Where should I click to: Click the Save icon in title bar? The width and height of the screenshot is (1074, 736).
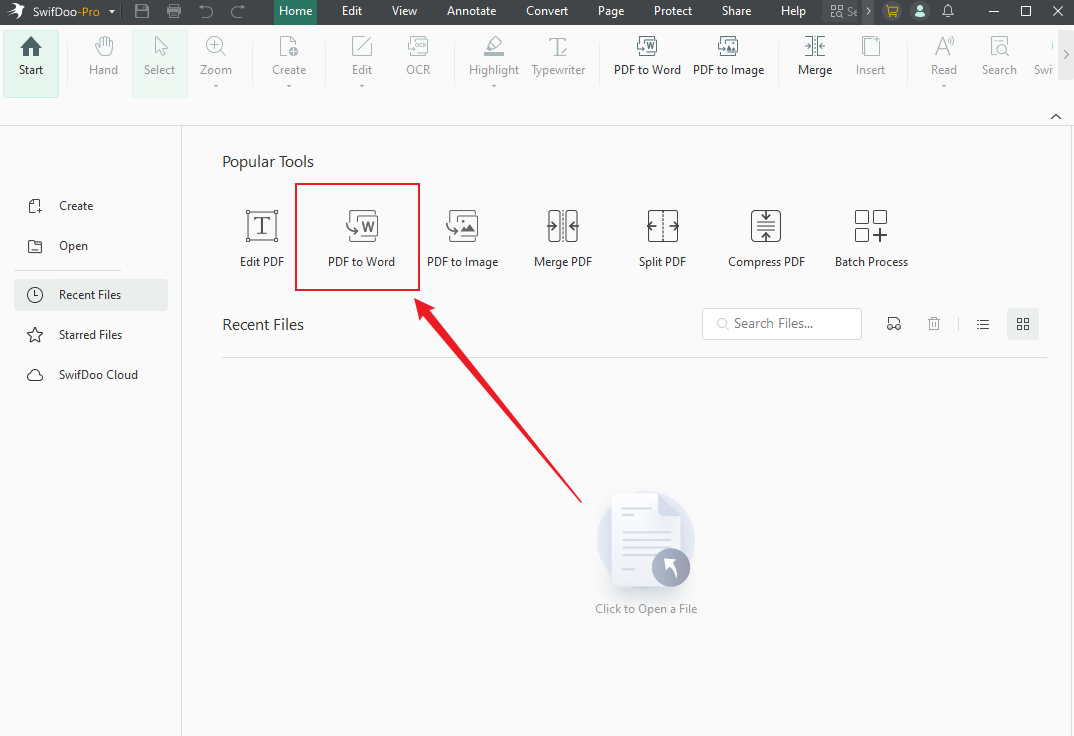tap(142, 11)
